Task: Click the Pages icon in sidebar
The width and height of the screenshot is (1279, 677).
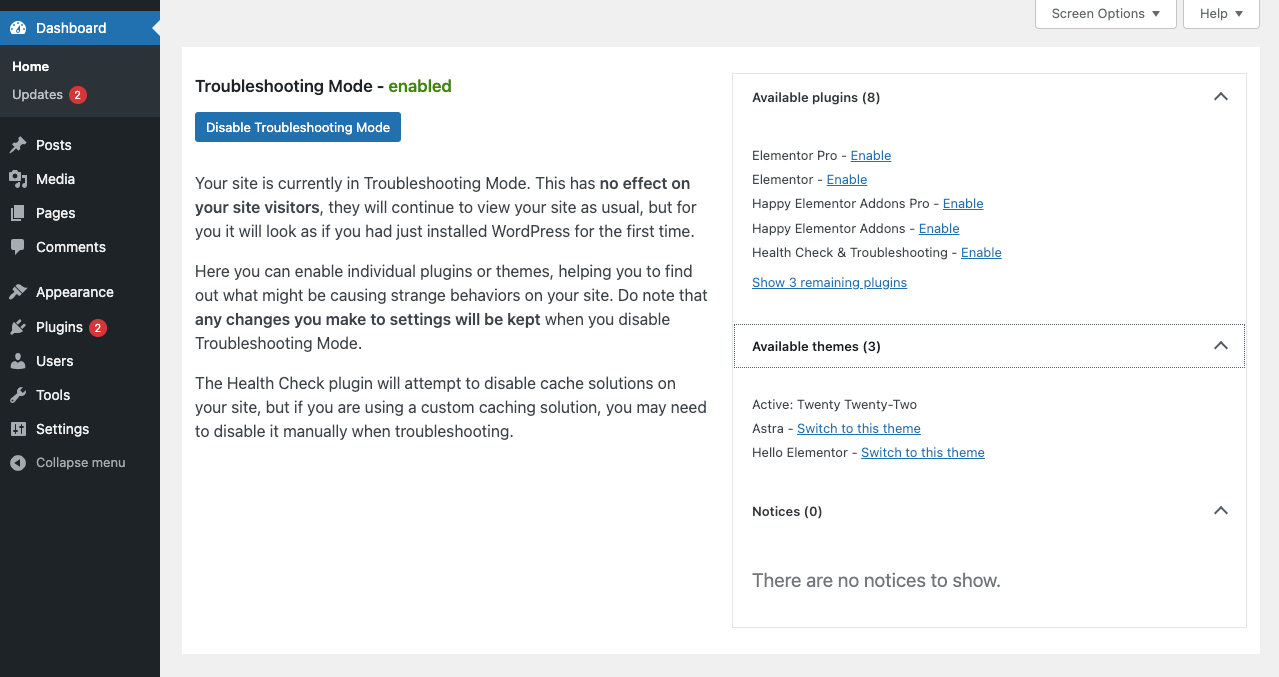Action: pyautogui.click(x=18, y=213)
